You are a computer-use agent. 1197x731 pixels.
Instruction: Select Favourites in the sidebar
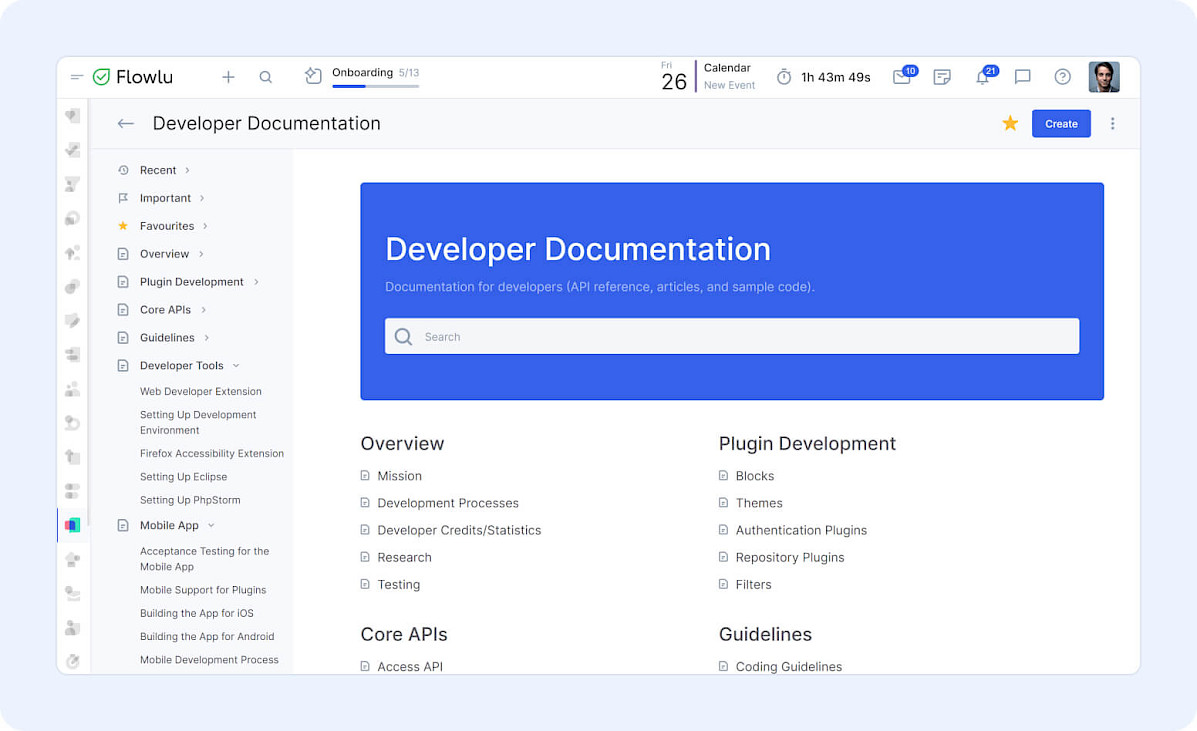[166, 226]
